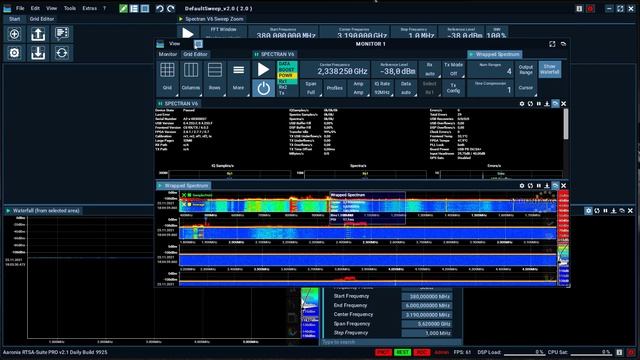
Task: Open the Amp dropdown
Action: coord(358,88)
